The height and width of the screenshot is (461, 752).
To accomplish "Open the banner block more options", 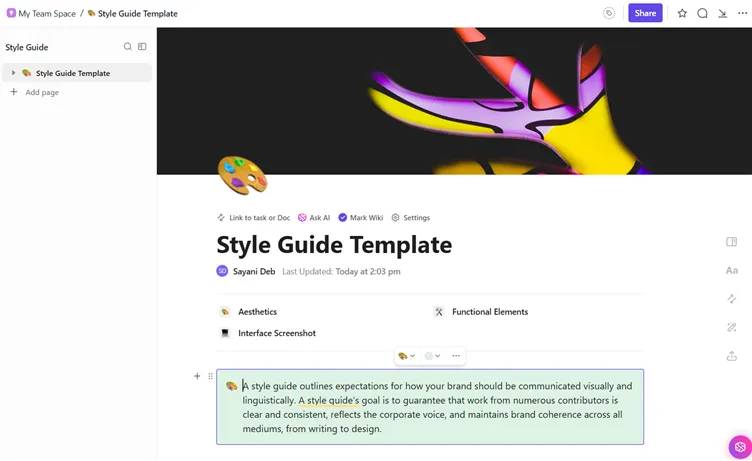I will coord(456,356).
